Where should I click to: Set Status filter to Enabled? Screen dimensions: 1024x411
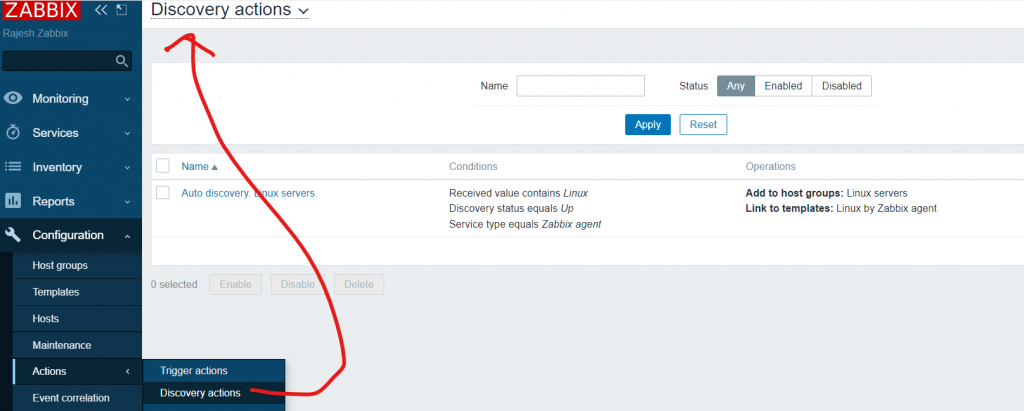tap(783, 86)
